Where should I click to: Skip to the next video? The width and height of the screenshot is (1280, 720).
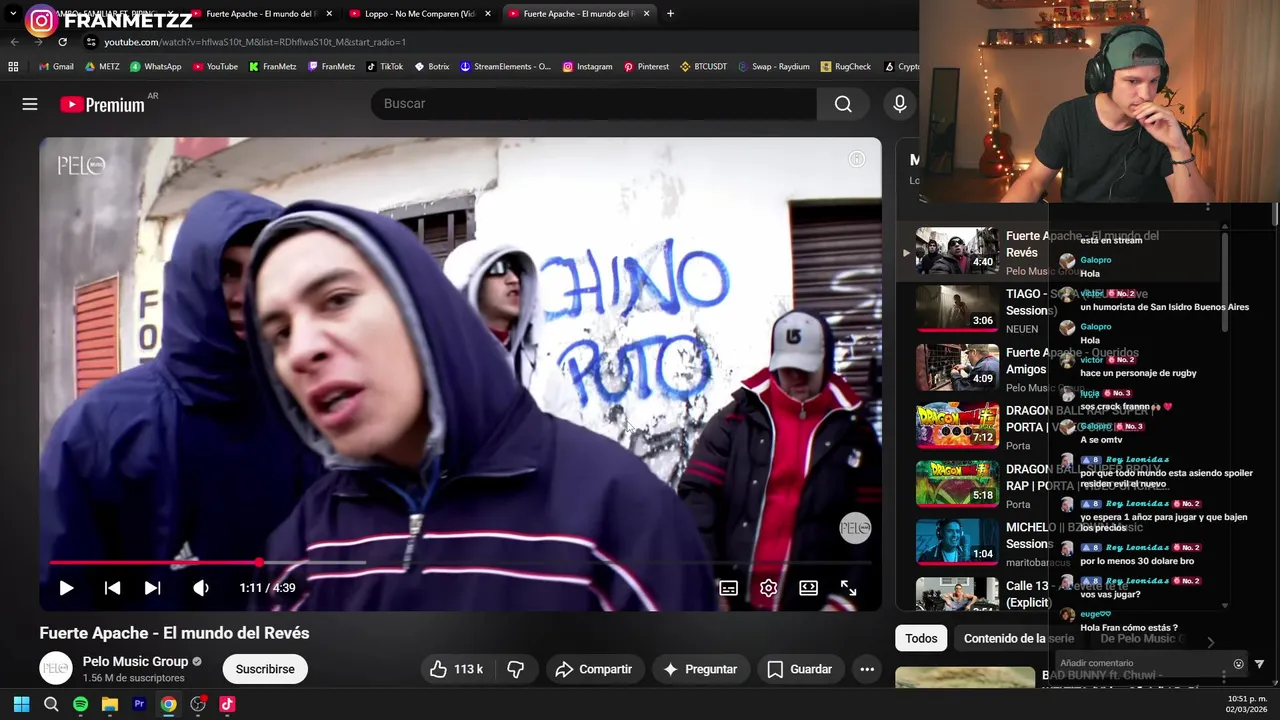[152, 588]
